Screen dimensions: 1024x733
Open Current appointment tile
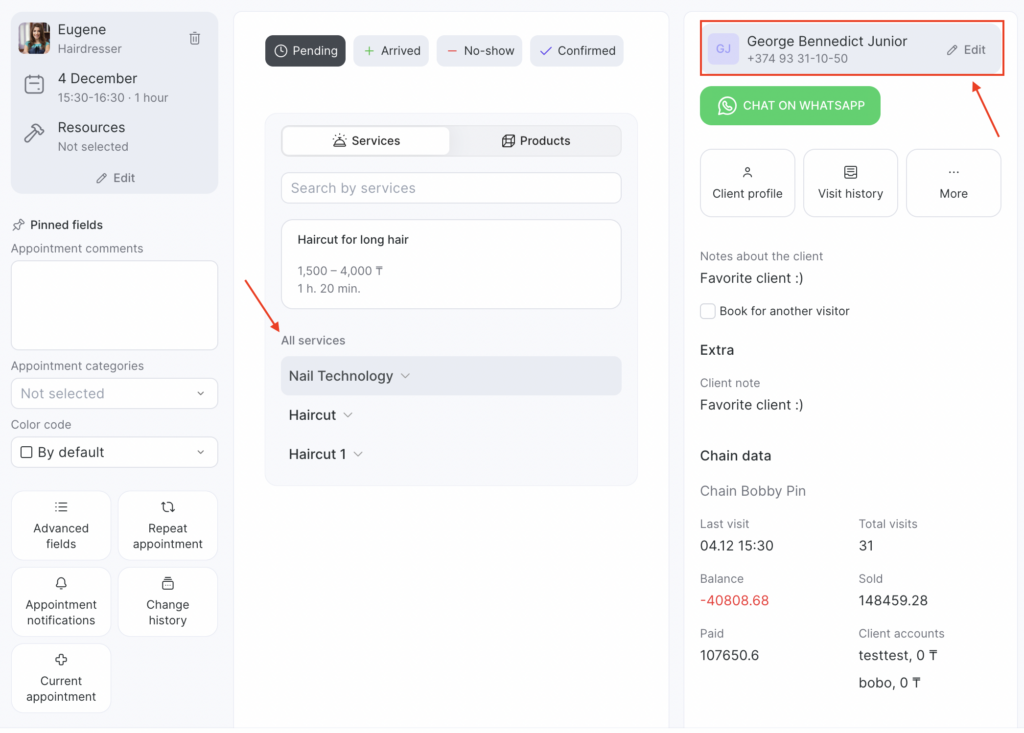coord(61,677)
